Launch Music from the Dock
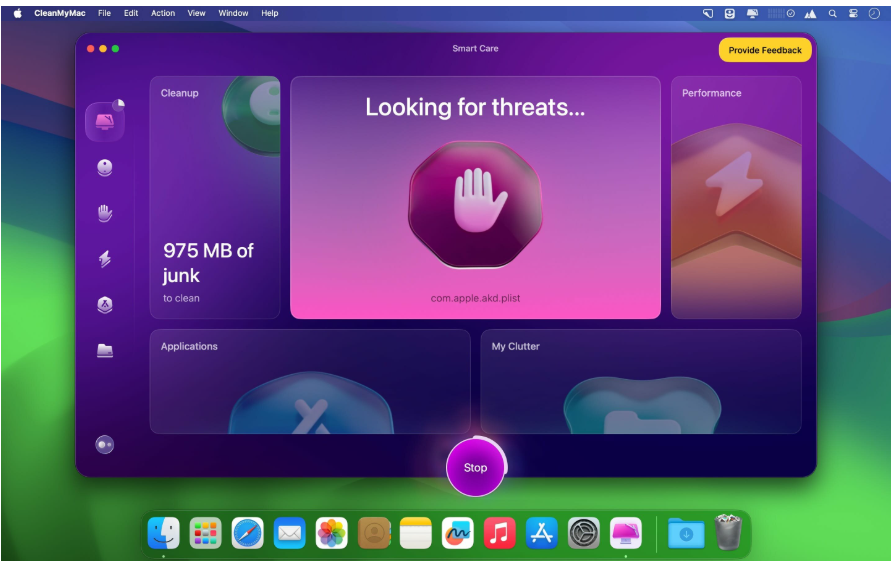Image resolution: width=892 pixels, height=561 pixels. [499, 533]
